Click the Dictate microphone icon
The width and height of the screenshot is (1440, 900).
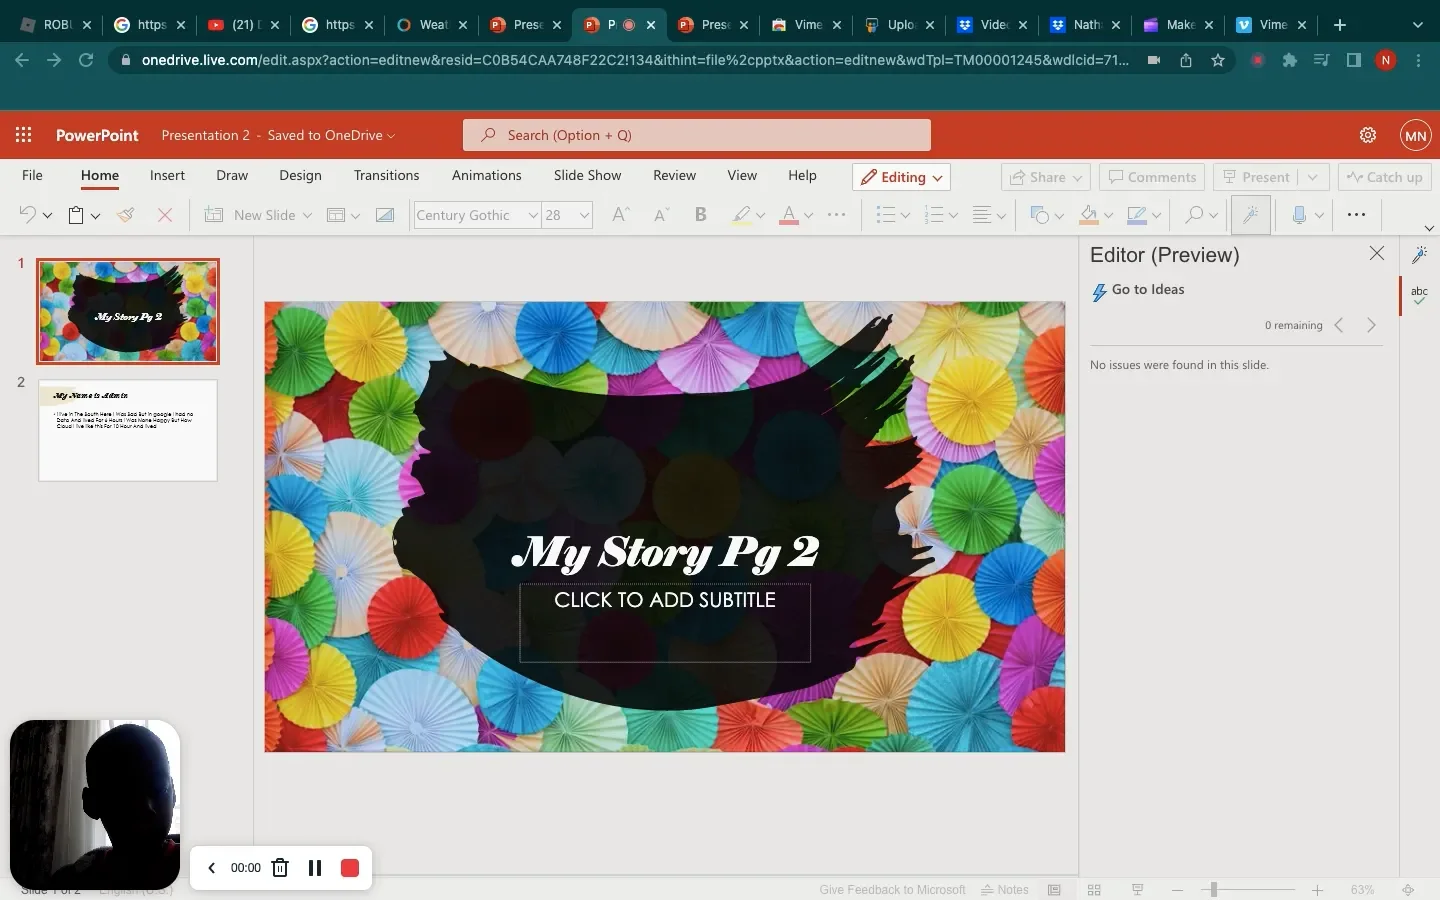(x=1299, y=215)
